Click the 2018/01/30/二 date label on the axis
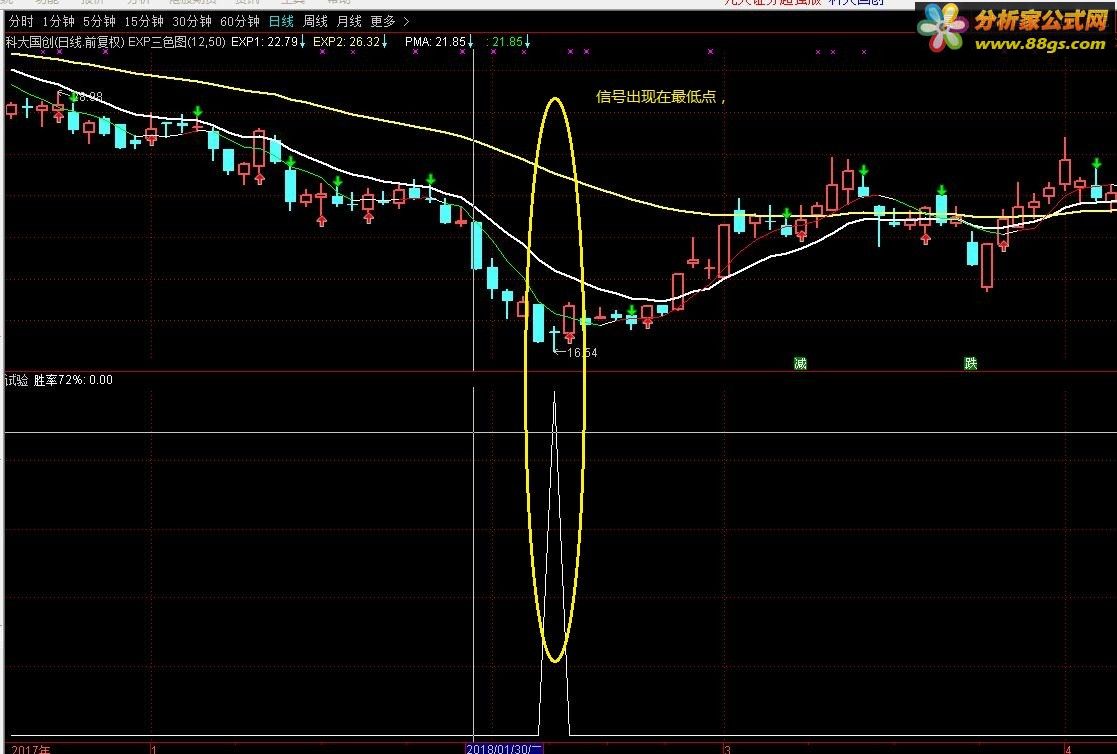The width and height of the screenshot is (1117, 754). pos(504,748)
